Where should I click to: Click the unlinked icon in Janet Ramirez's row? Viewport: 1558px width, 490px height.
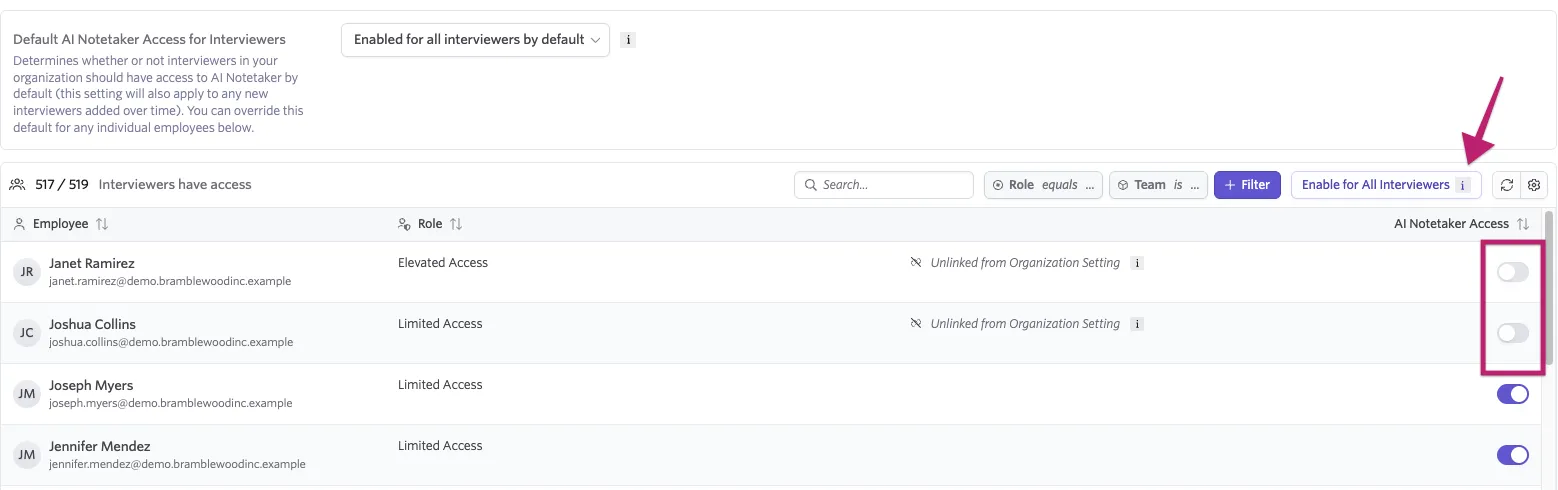(915, 263)
